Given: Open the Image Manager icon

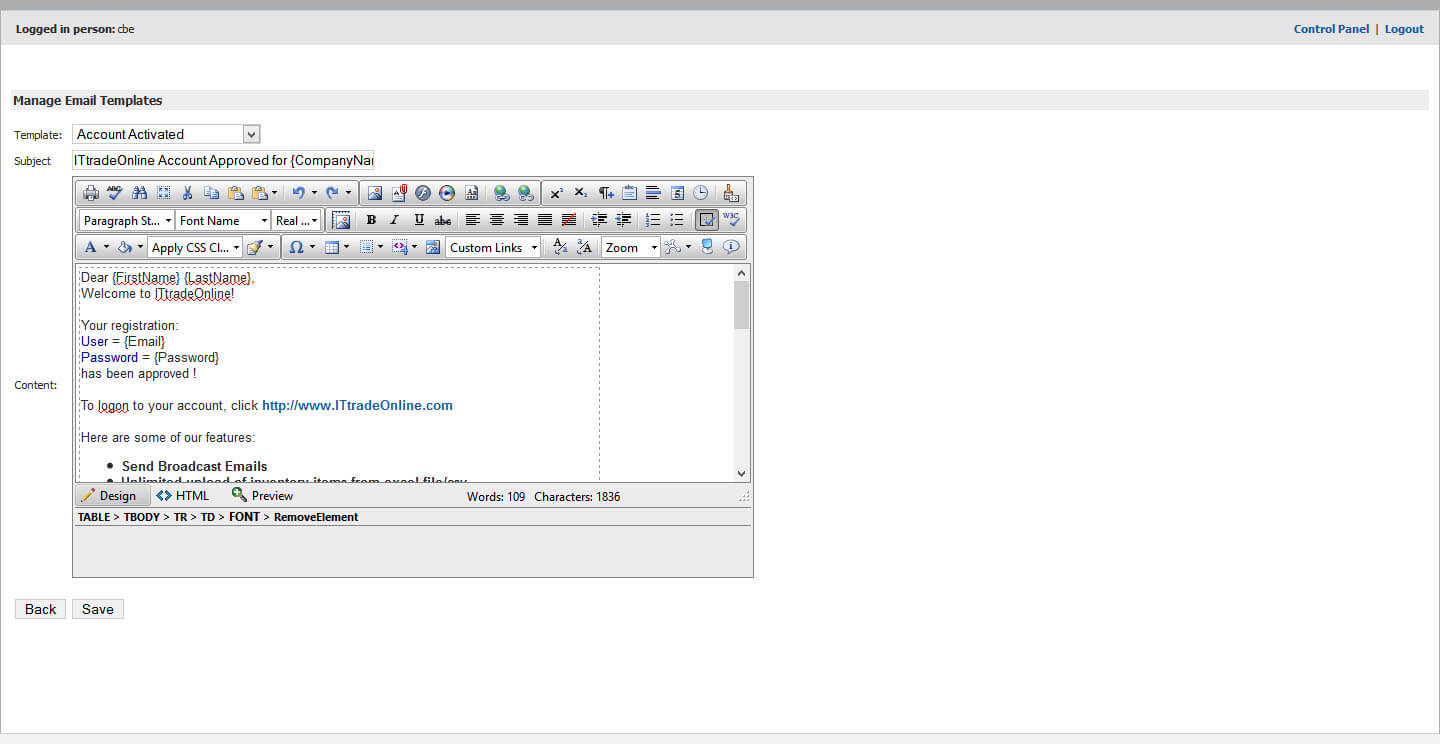Looking at the screenshot, I should [375, 193].
